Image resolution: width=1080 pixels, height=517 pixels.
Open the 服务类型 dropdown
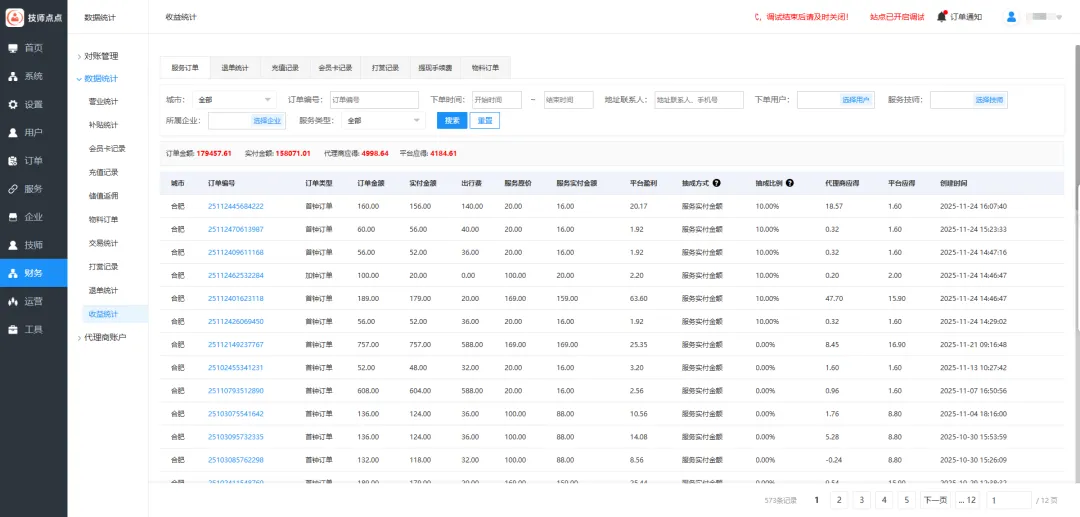[384, 121]
